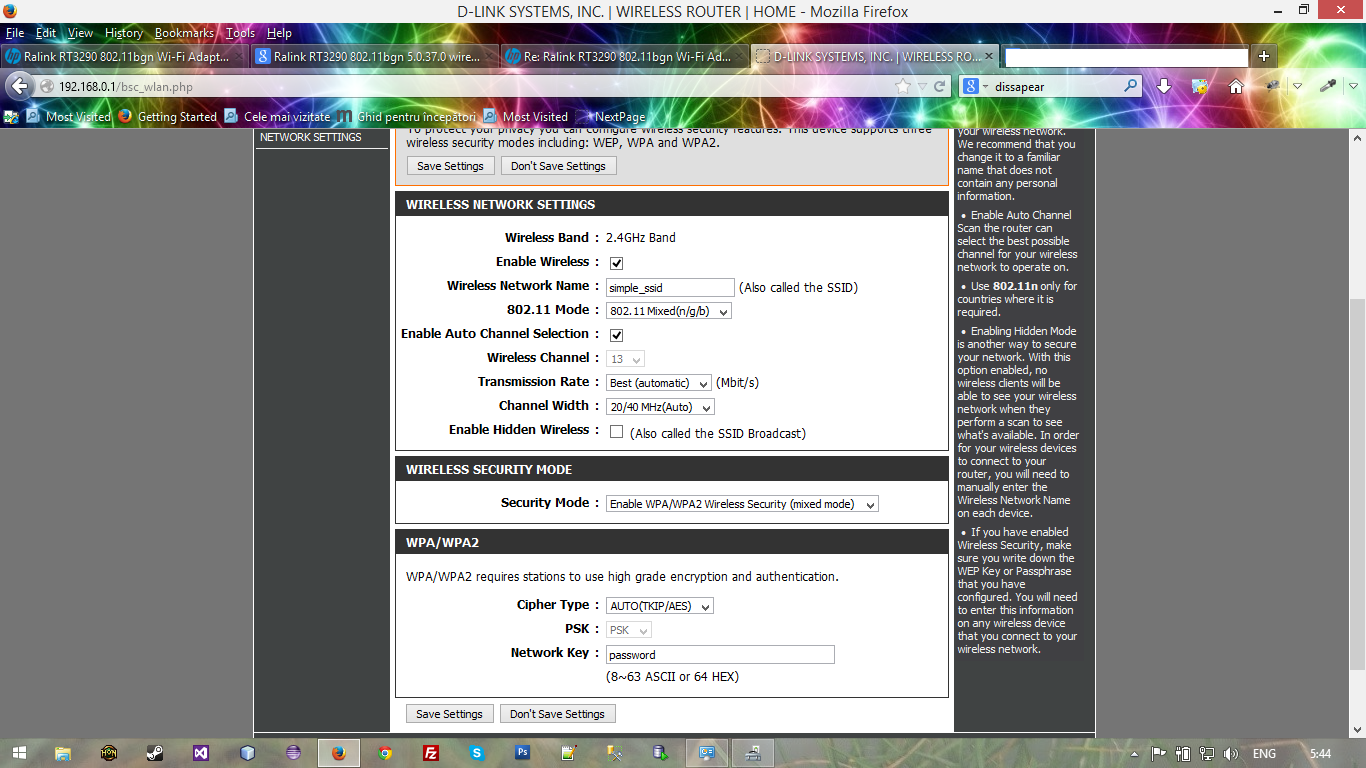Image resolution: width=1366 pixels, height=768 pixels.
Task: Switch to the Ralink 5.0.37.0 Google tab
Action: point(374,57)
